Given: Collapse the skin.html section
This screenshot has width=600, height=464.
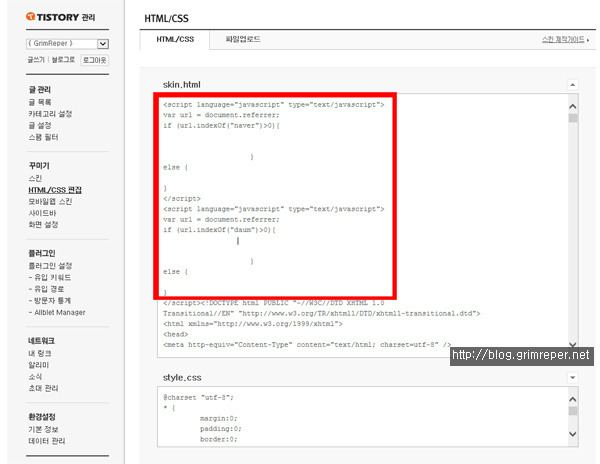Looking at the screenshot, I should click(572, 85).
